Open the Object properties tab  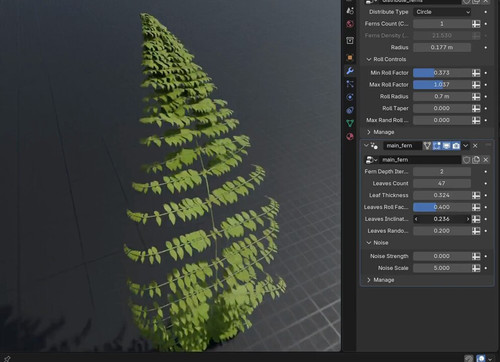(350, 57)
